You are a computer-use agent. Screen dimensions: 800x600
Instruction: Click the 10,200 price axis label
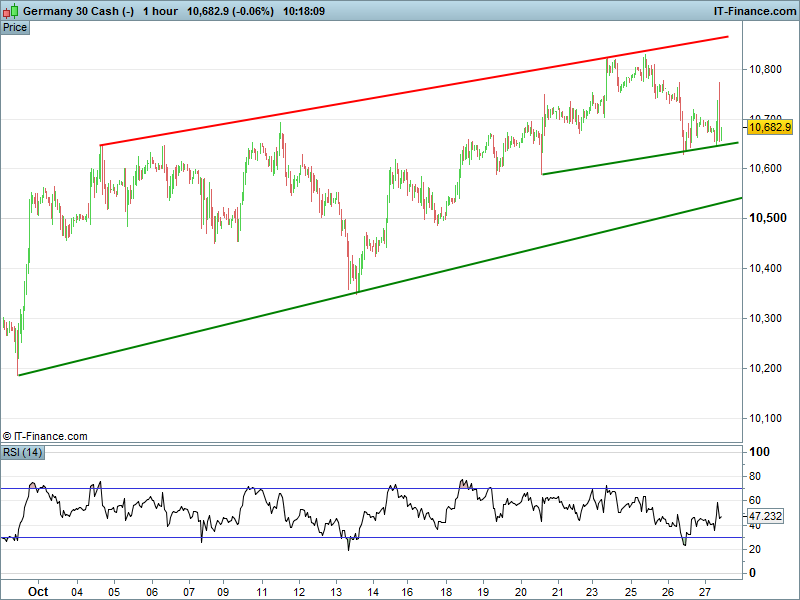(765, 368)
